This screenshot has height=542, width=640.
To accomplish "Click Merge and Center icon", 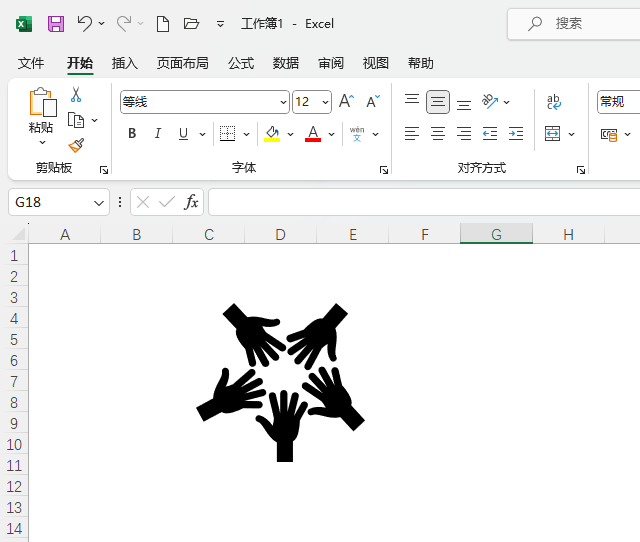I will tap(553, 133).
